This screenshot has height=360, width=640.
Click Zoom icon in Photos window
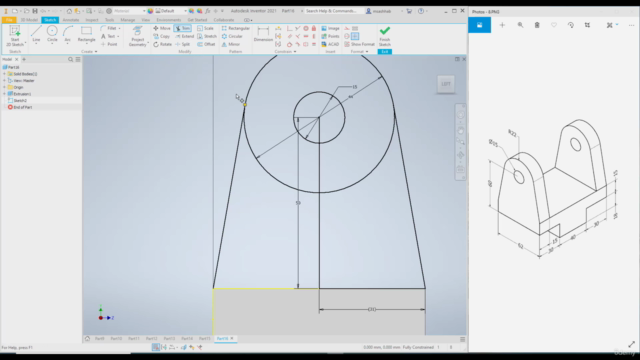pos(520,25)
